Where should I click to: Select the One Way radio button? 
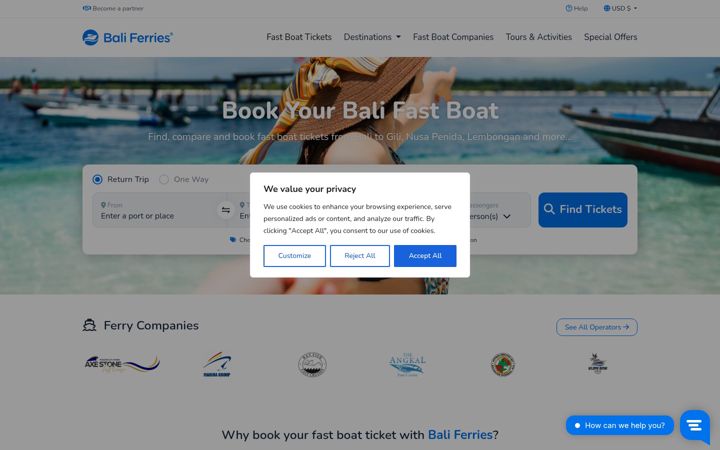point(164,180)
